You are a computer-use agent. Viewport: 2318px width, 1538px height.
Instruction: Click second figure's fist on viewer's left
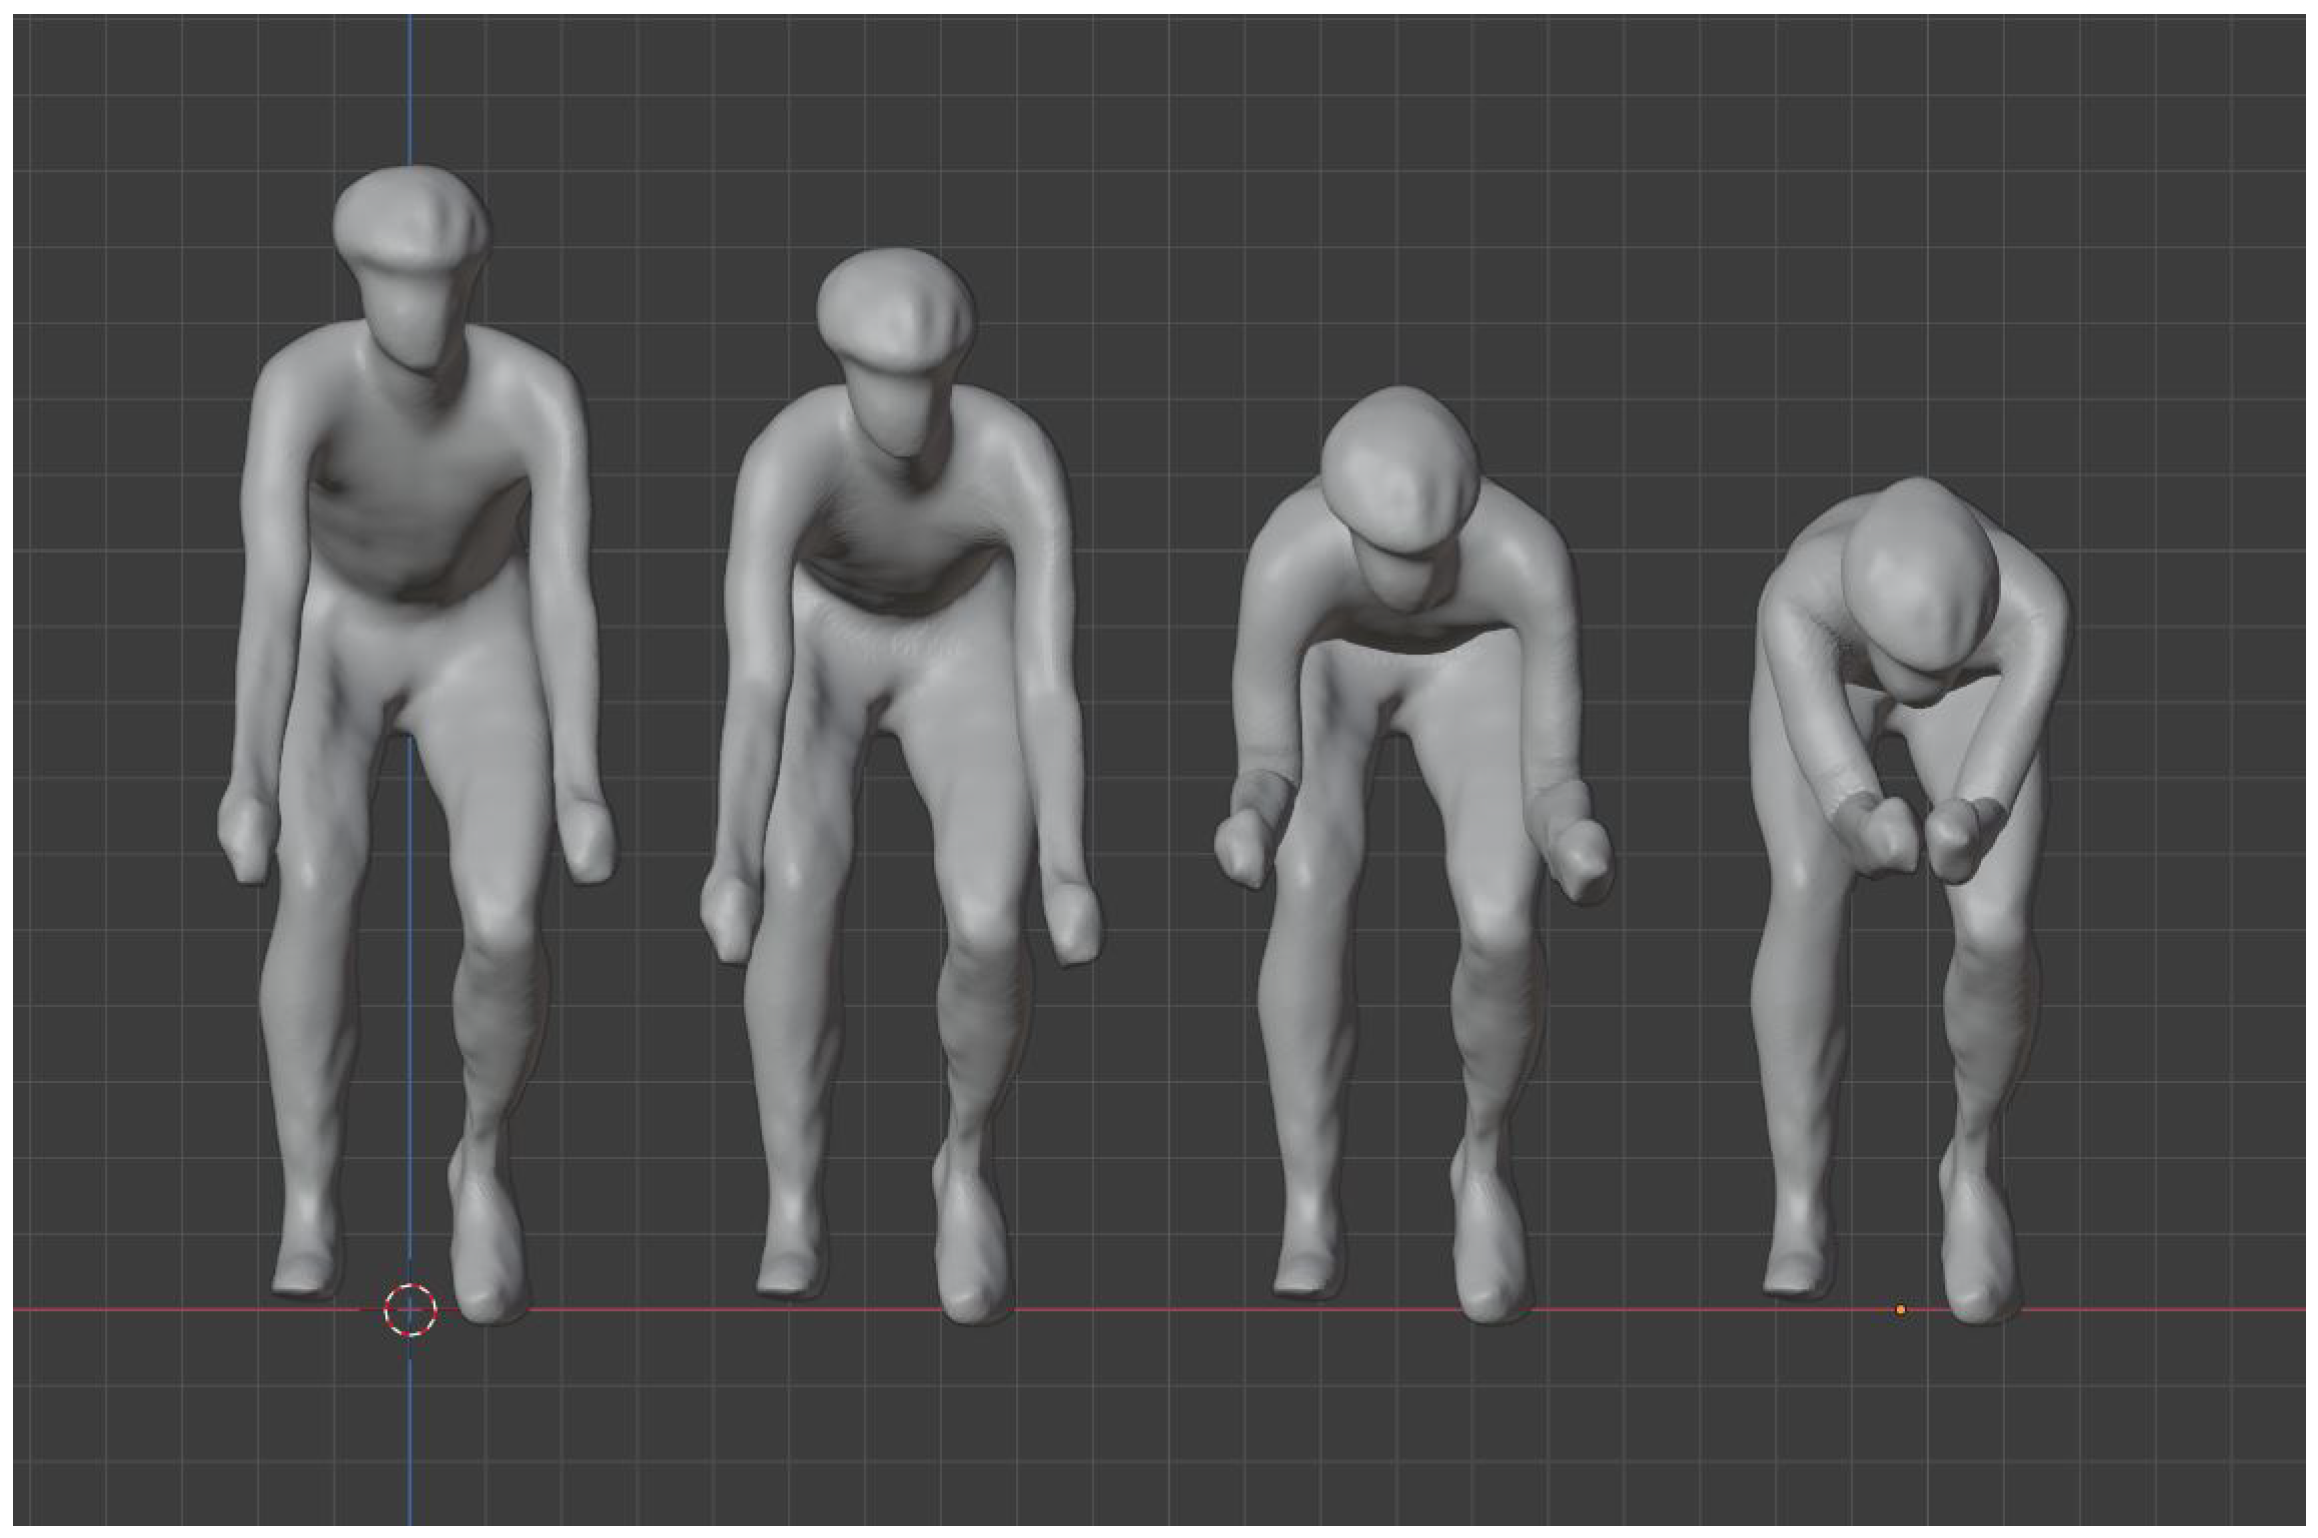click(728, 915)
